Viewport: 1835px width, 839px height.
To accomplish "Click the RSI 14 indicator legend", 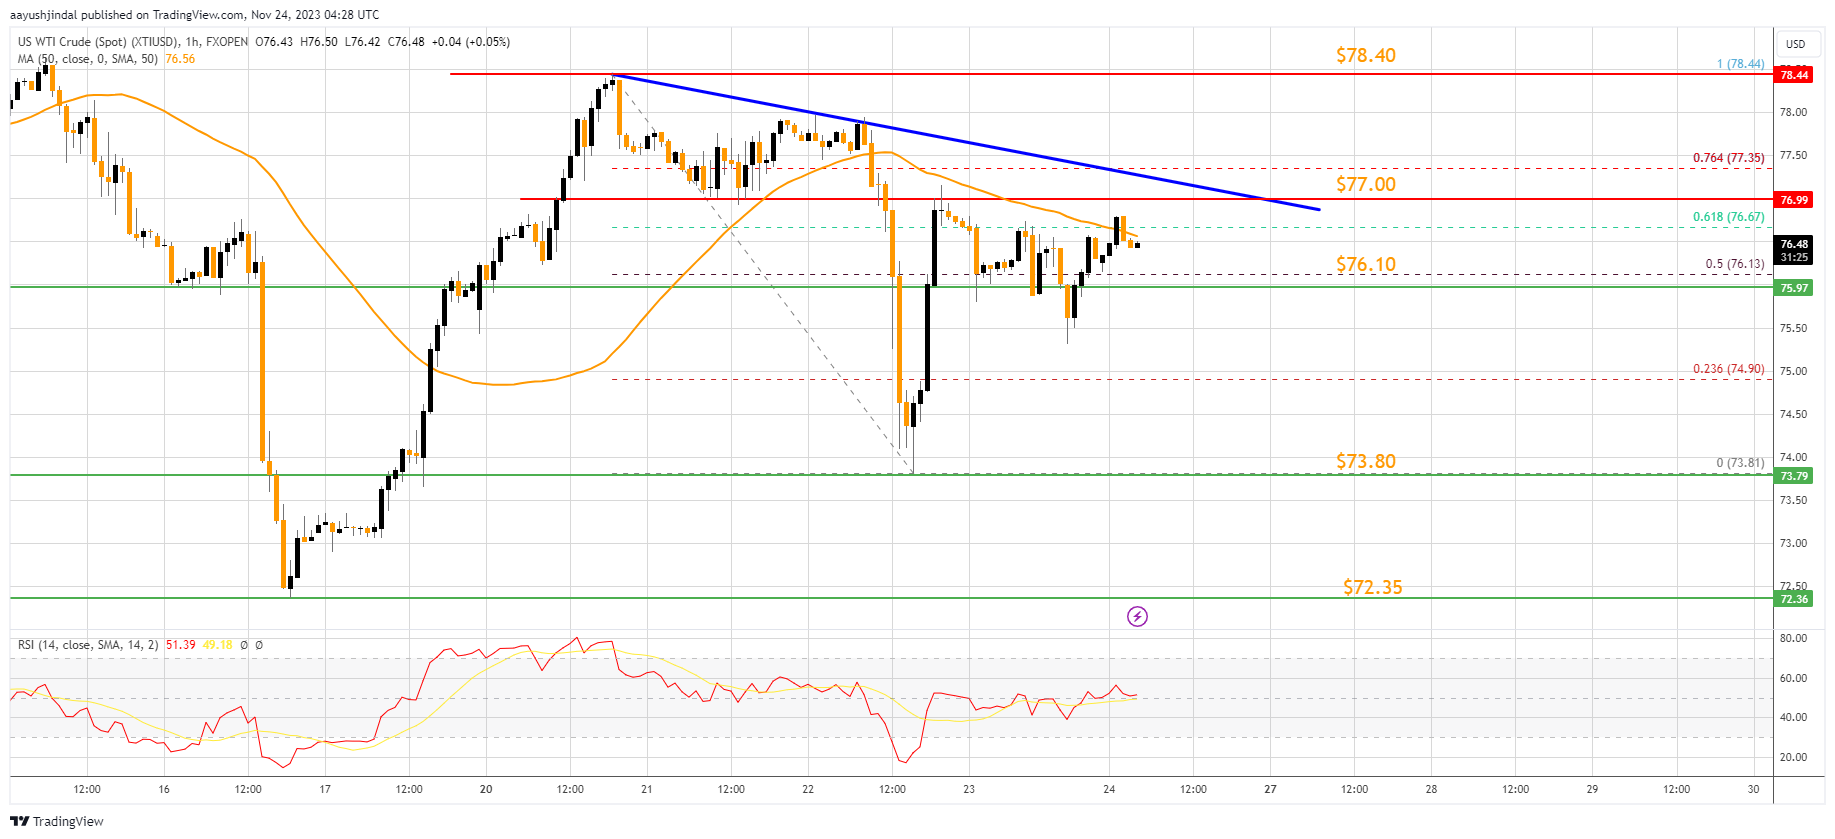I will coord(88,645).
